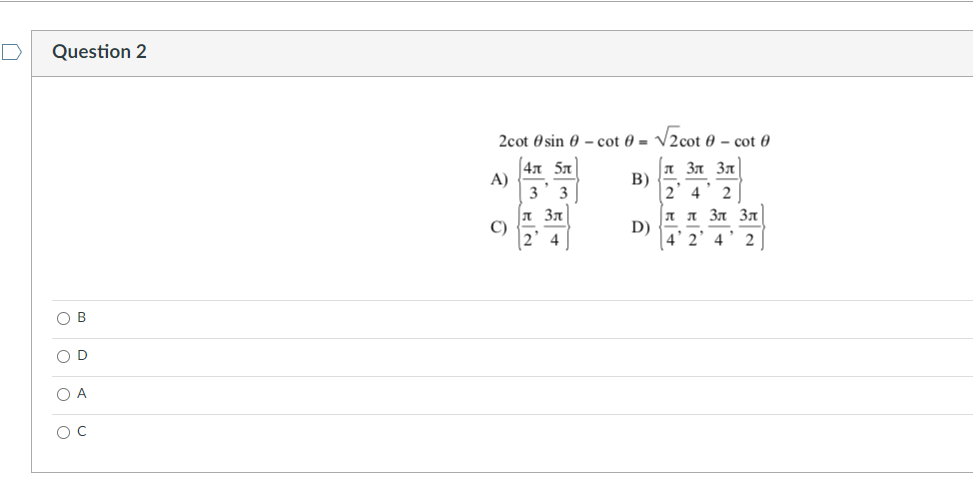Click the answer label text B
The width and height of the screenshot is (973, 485).
pyautogui.click(x=81, y=318)
